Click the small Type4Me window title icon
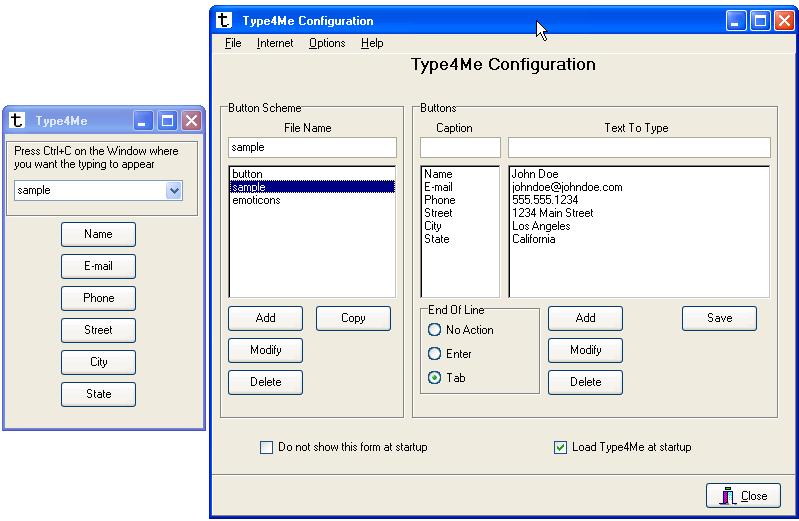Image resolution: width=799 pixels, height=521 pixels. pyautogui.click(x=17, y=120)
